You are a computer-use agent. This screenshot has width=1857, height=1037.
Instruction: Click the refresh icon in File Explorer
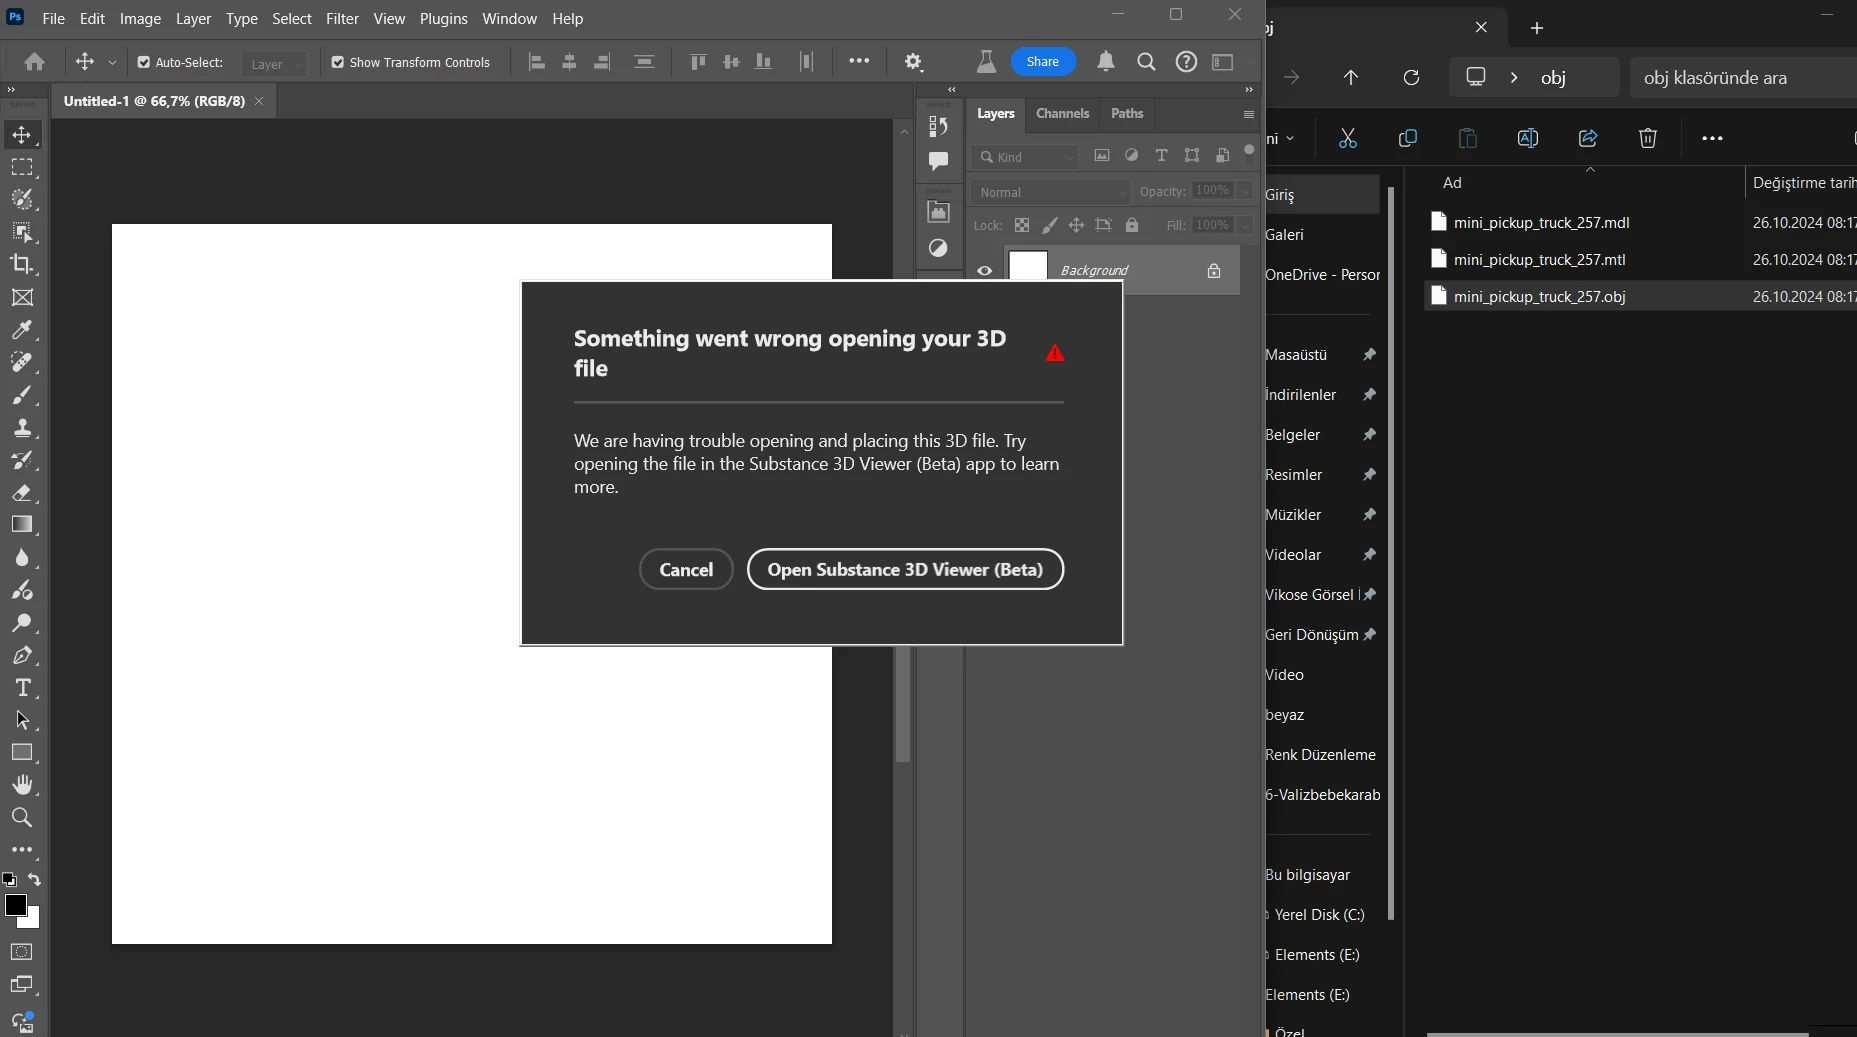tap(1411, 77)
